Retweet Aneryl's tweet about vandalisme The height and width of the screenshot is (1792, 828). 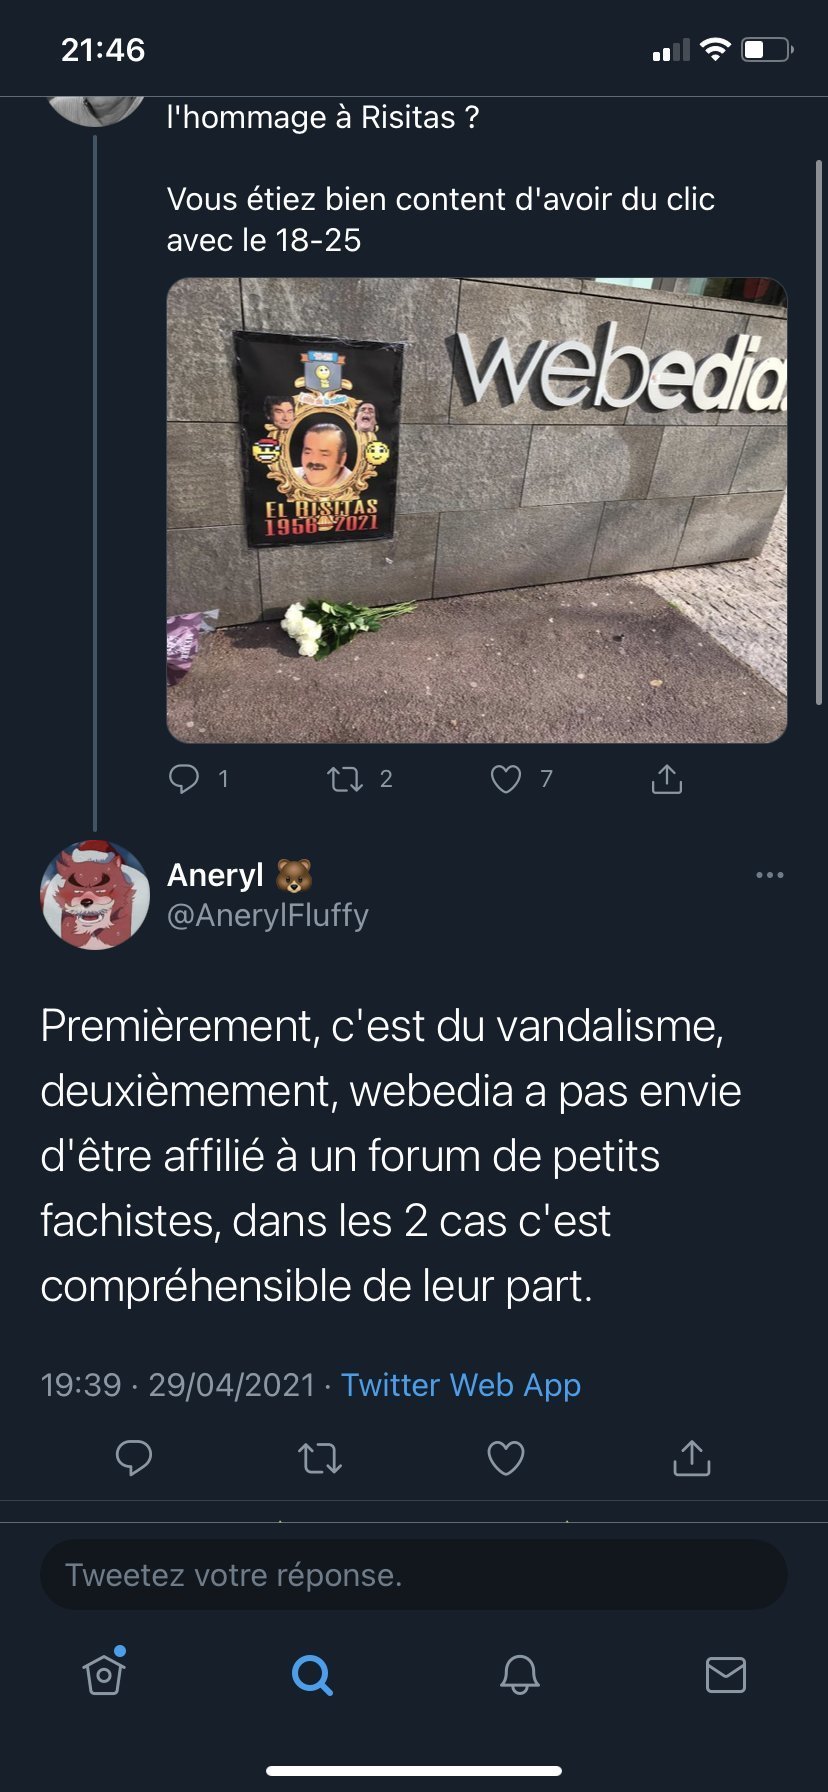[320, 1458]
